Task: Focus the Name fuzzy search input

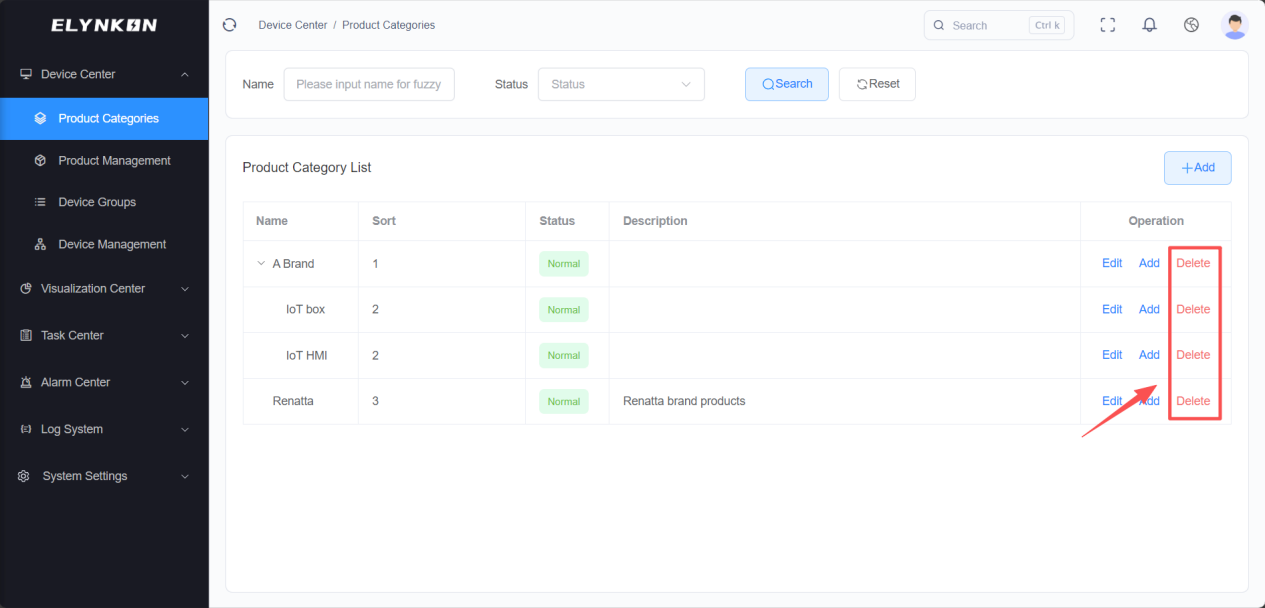Action: tap(369, 84)
